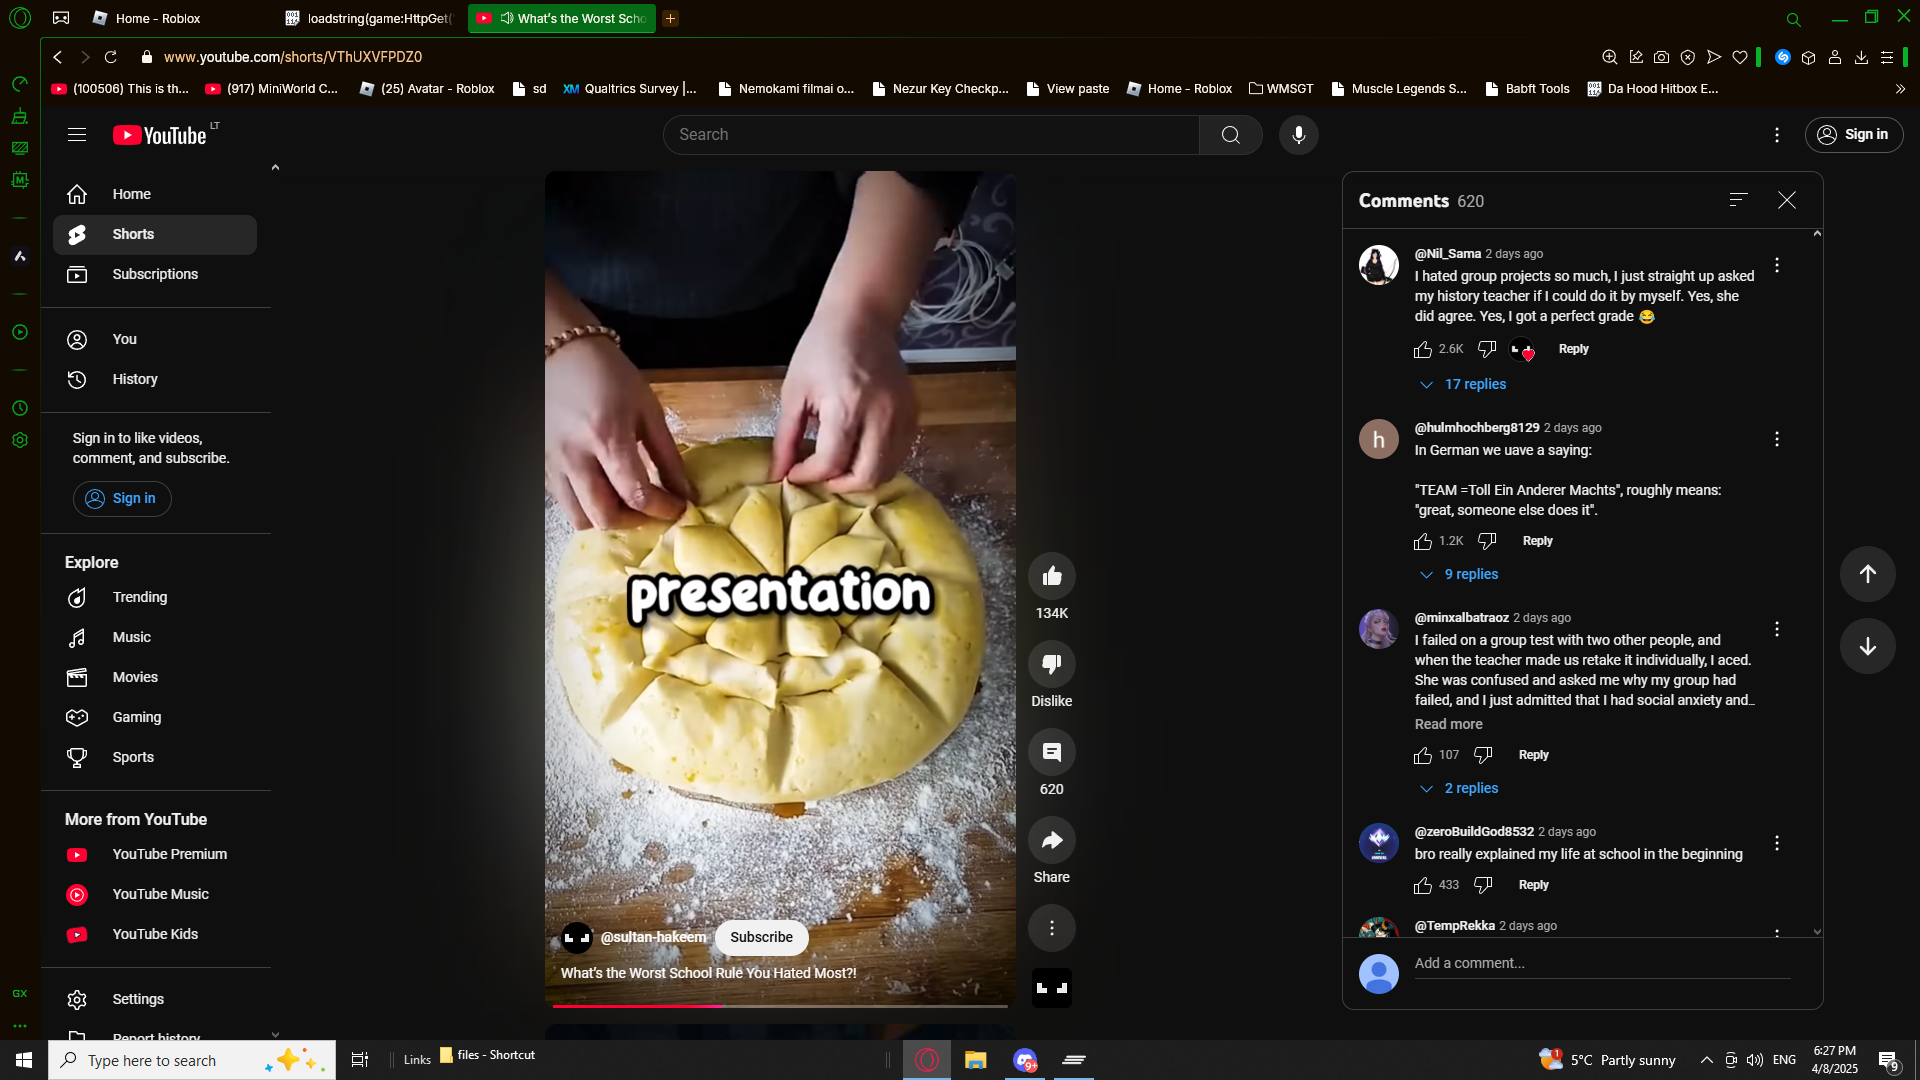Expand the 9 replies thread
Screen dimensions: 1920x1080
pyautogui.click(x=1470, y=574)
